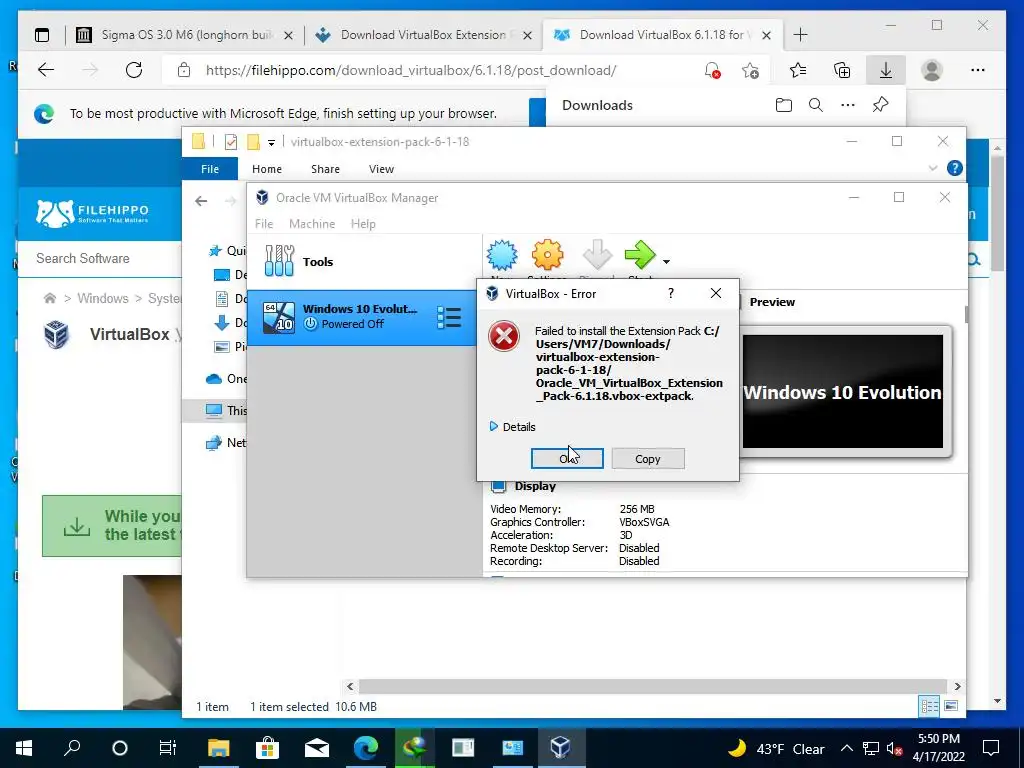This screenshot has width=1024, height=768.
Task: Open the Edge Favorites list
Action: (x=797, y=70)
